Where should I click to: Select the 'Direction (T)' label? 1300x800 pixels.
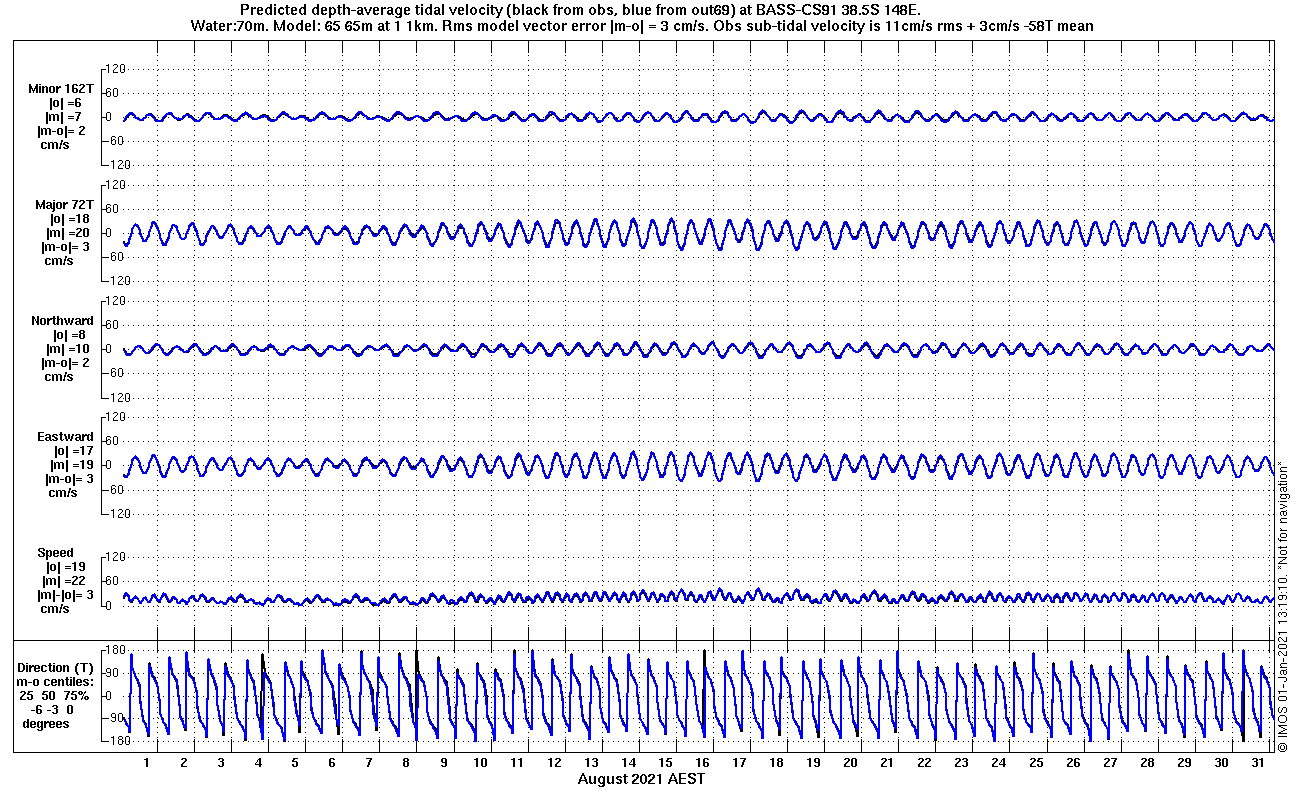[57, 667]
